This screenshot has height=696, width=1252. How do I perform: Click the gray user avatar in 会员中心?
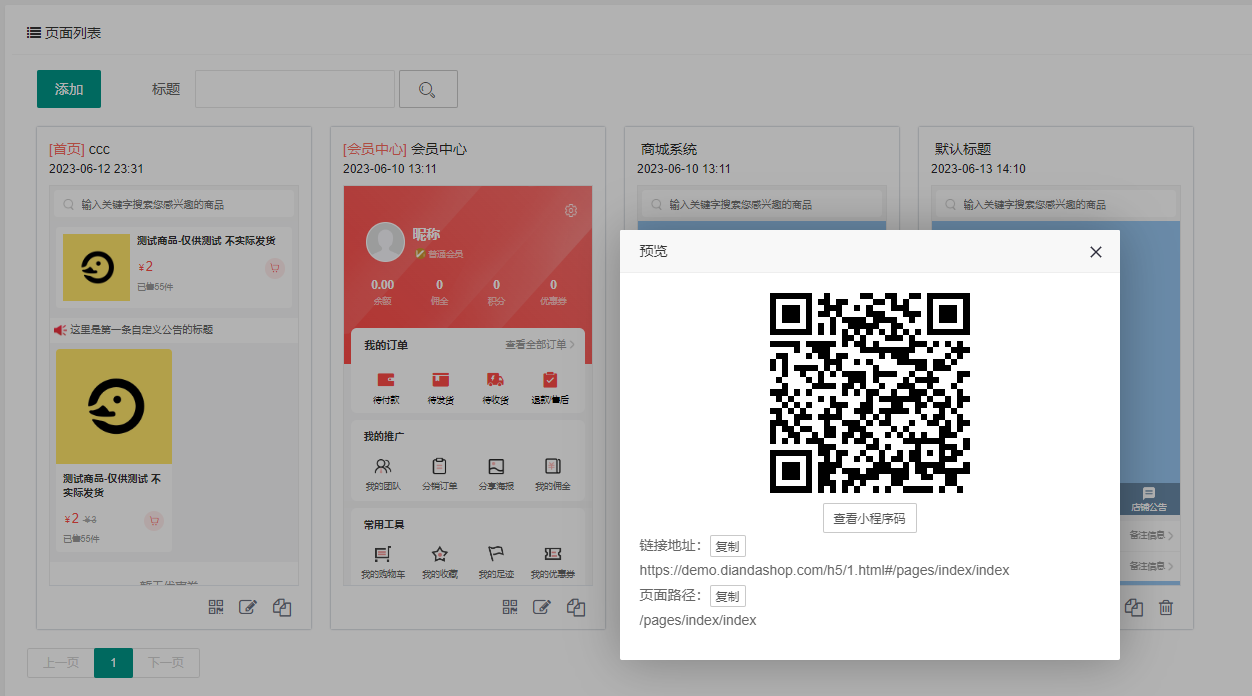[385, 242]
